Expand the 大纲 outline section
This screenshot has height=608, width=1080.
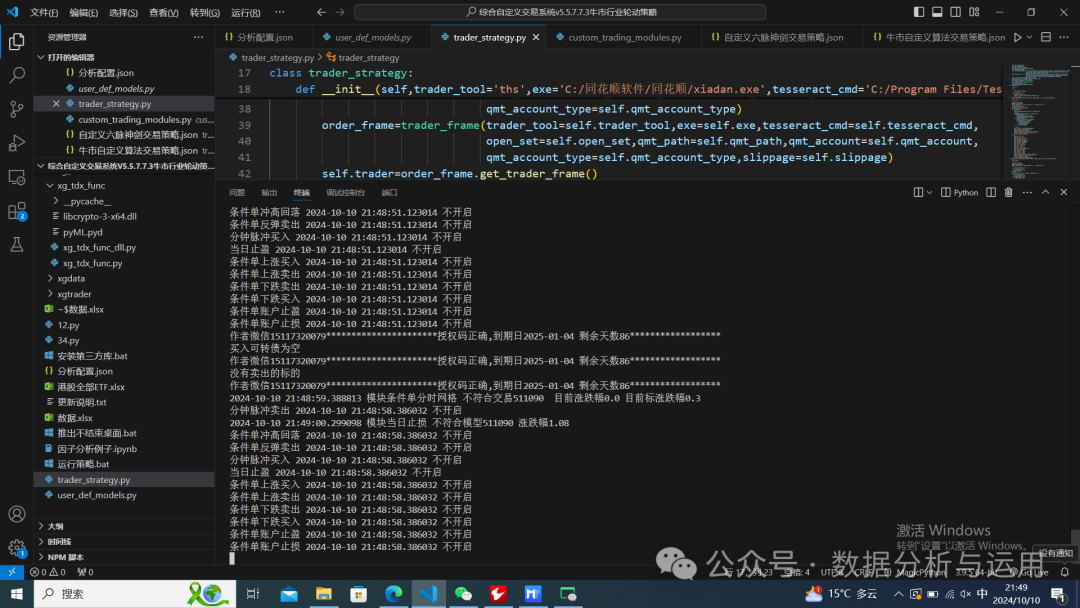tap(125, 526)
